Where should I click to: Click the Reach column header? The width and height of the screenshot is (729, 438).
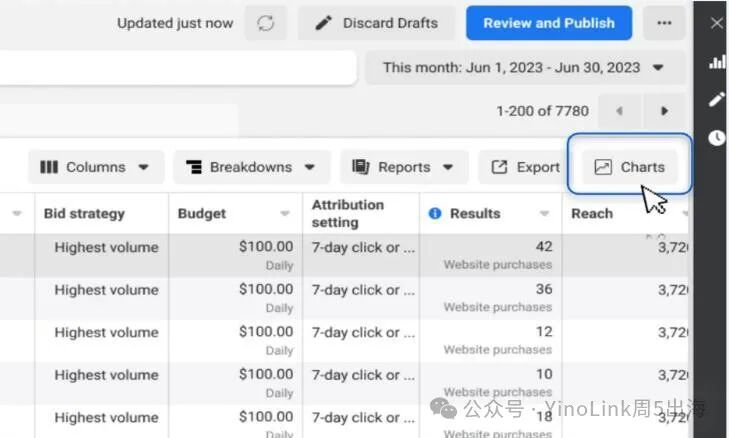[592, 213]
